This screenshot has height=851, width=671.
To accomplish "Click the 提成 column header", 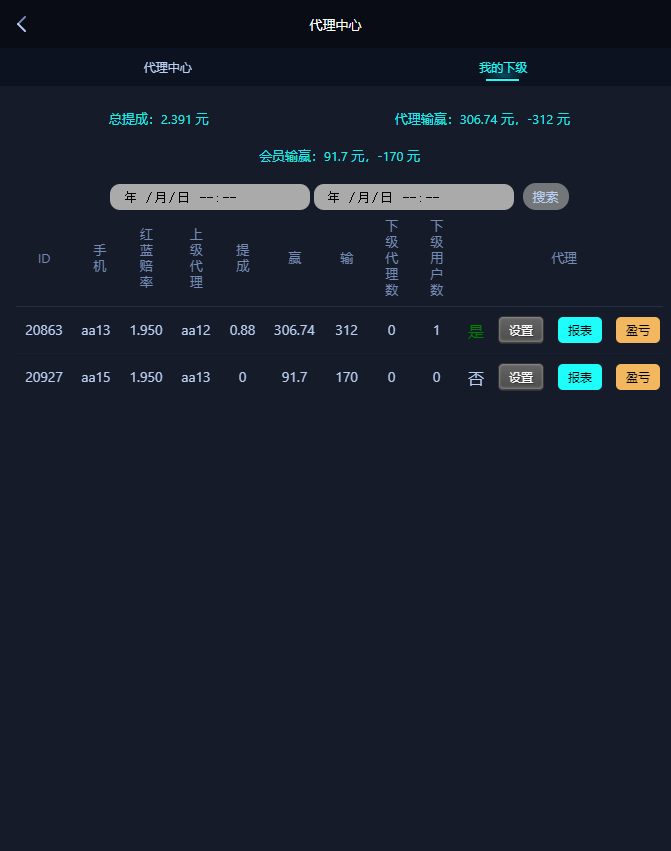I will tap(243, 258).
